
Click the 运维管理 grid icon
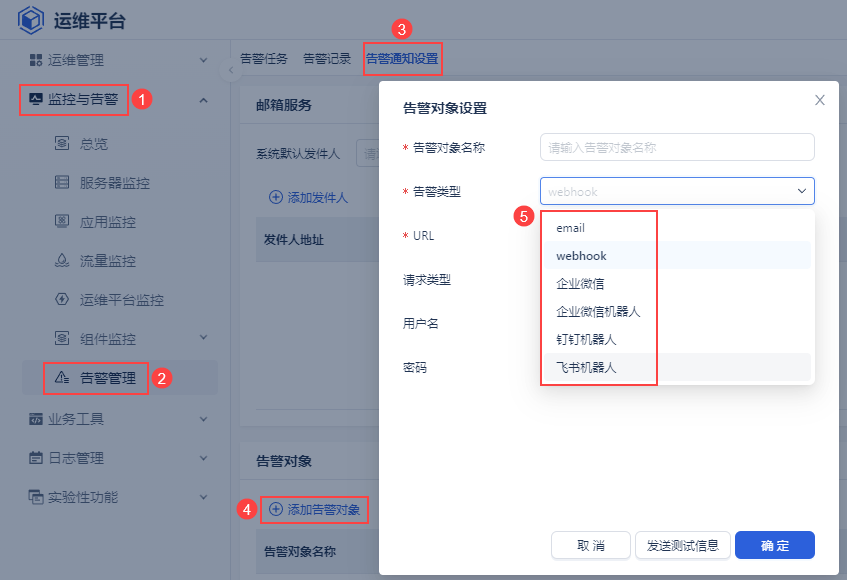(36, 60)
